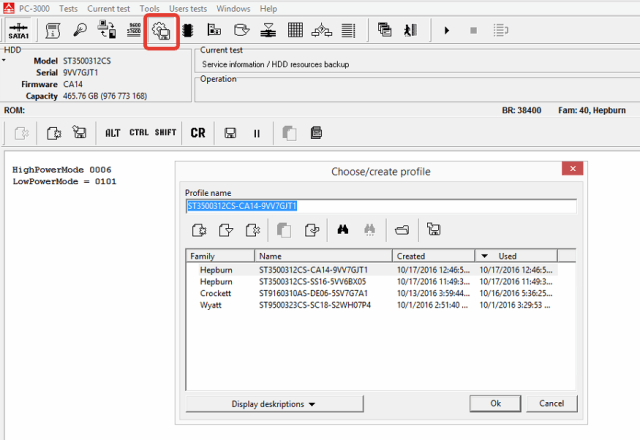This screenshot has height=440, width=640.
Task: Toggle the SHIFT key modifier button
Action: click(x=165, y=132)
